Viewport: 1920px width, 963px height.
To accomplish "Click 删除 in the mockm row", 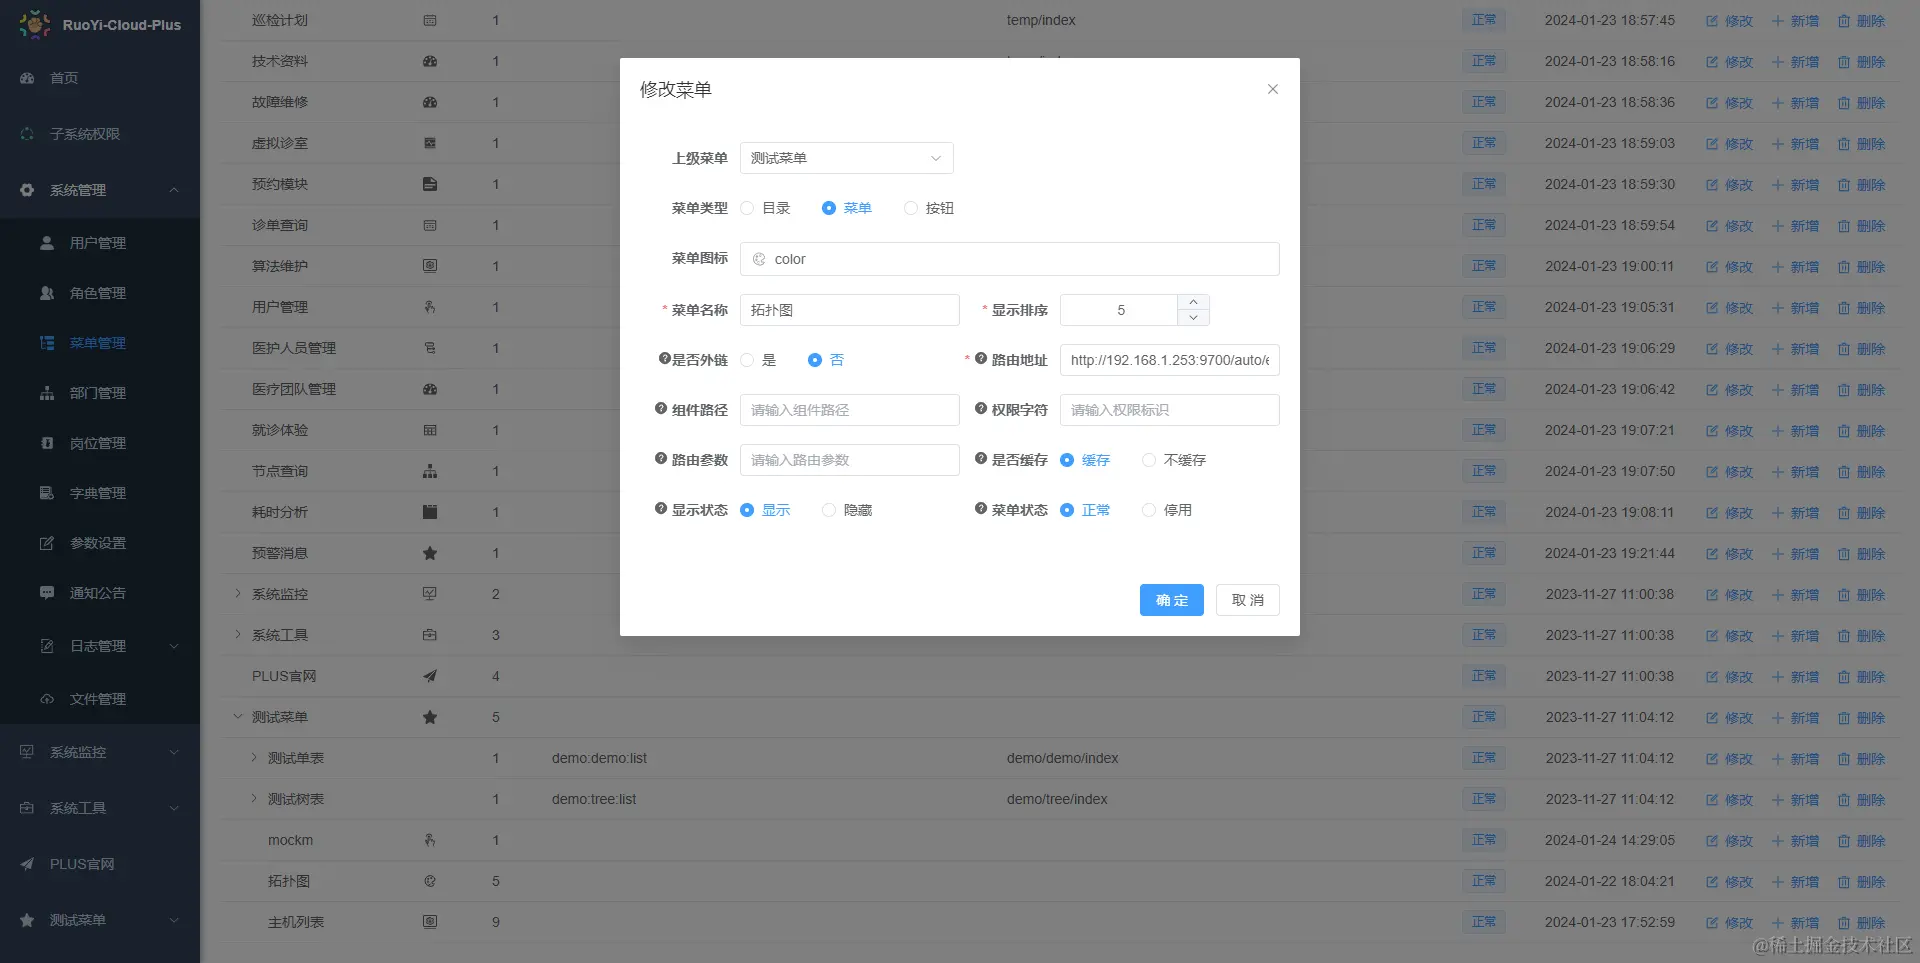I will [1861, 840].
